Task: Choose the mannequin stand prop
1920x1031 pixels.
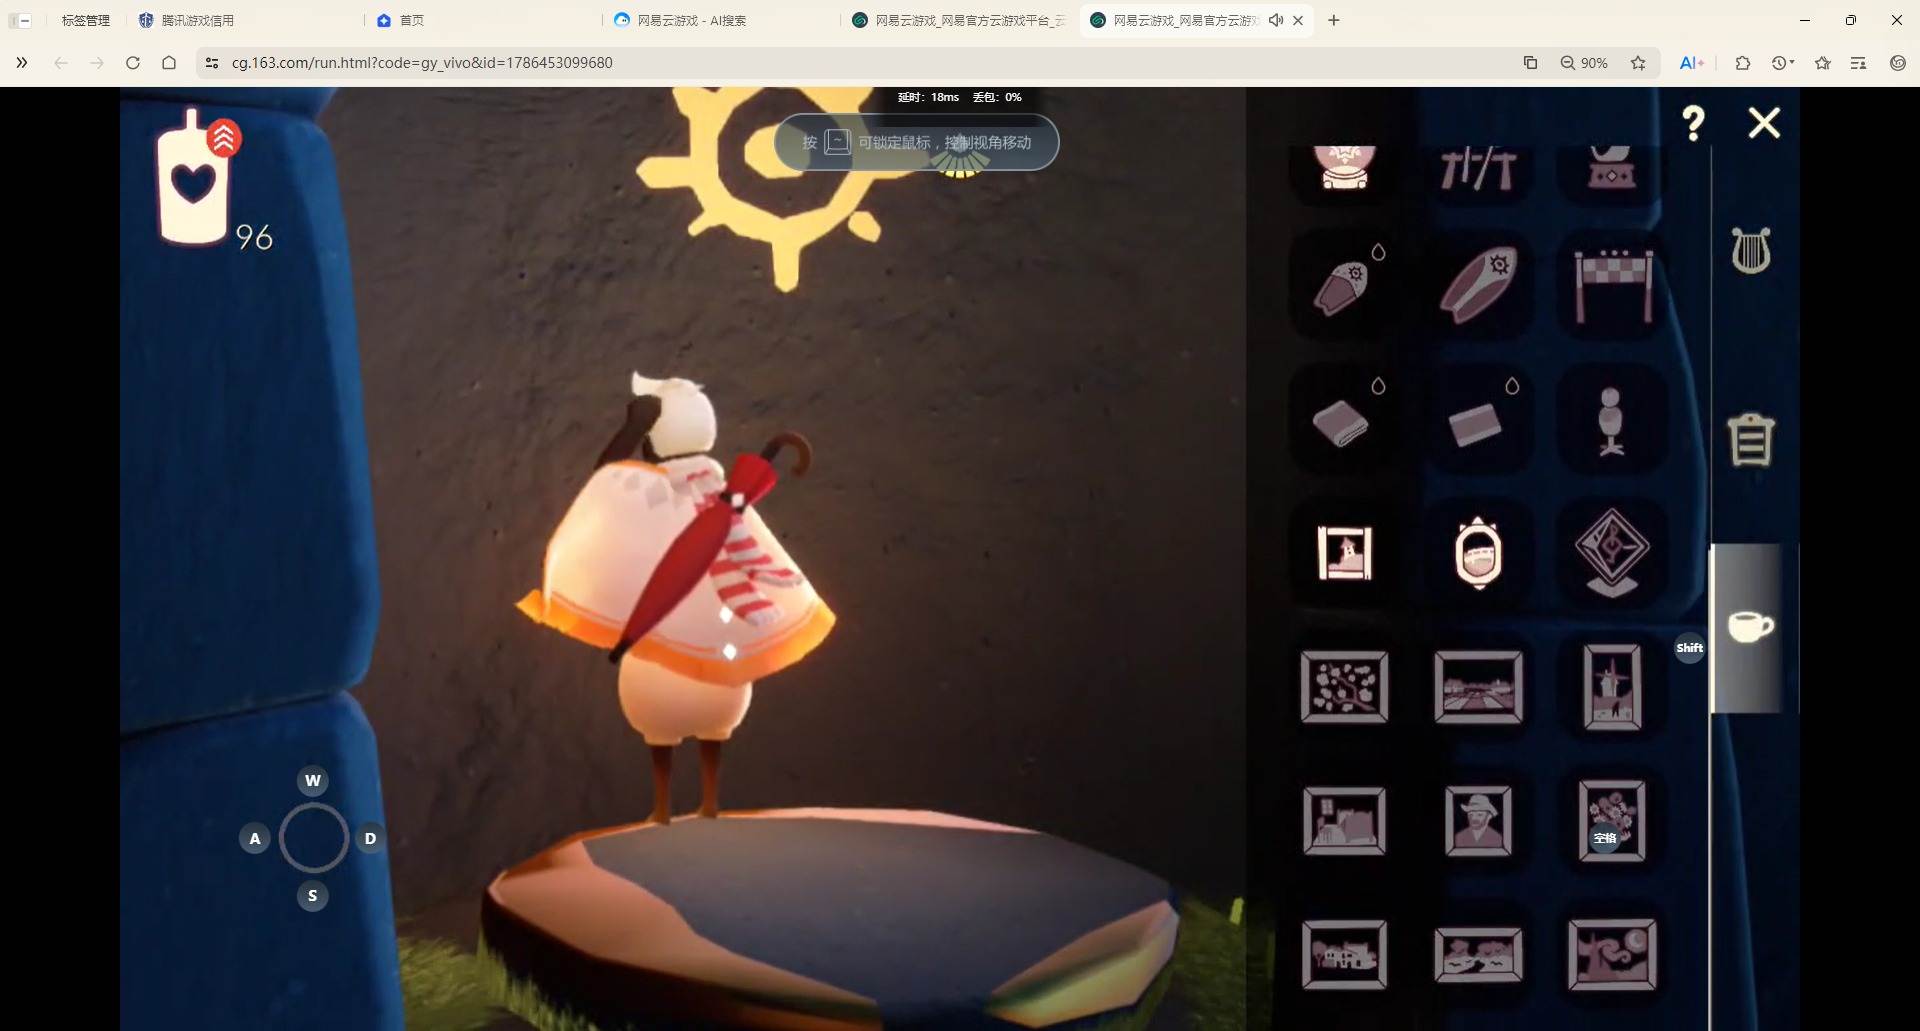Action: coord(1610,421)
